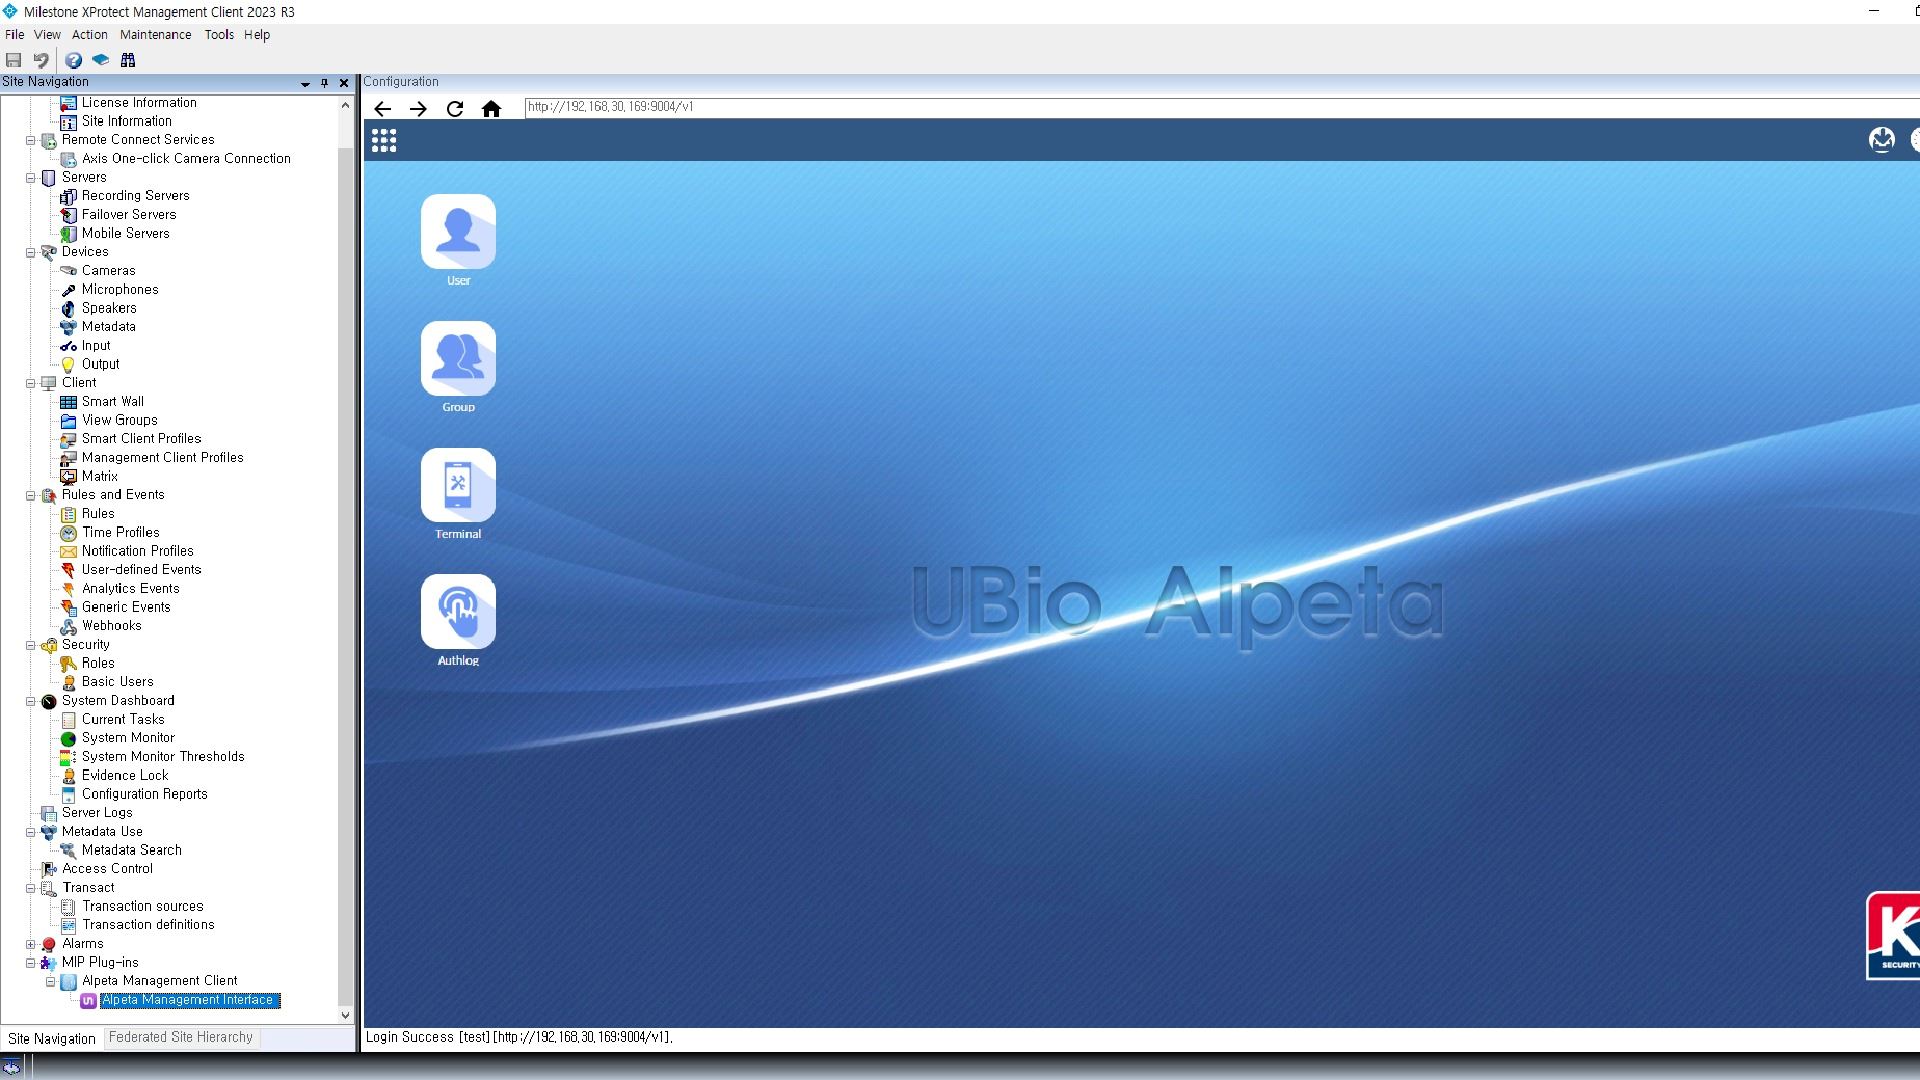This screenshot has height=1080, width=1920.
Task: Collapse the Client tree node
Action: click(31, 383)
